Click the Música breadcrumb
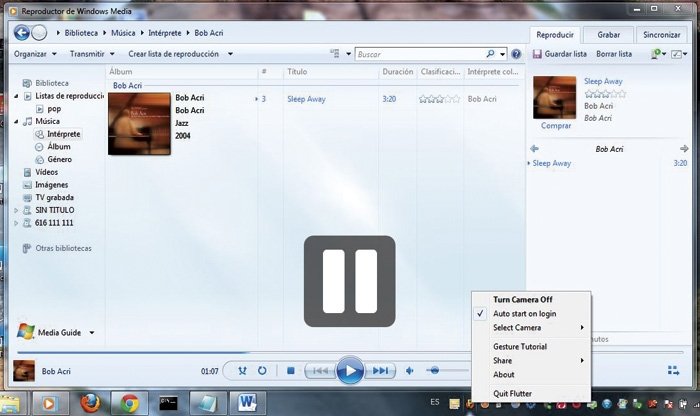The height and width of the screenshot is (416, 700). point(123,33)
